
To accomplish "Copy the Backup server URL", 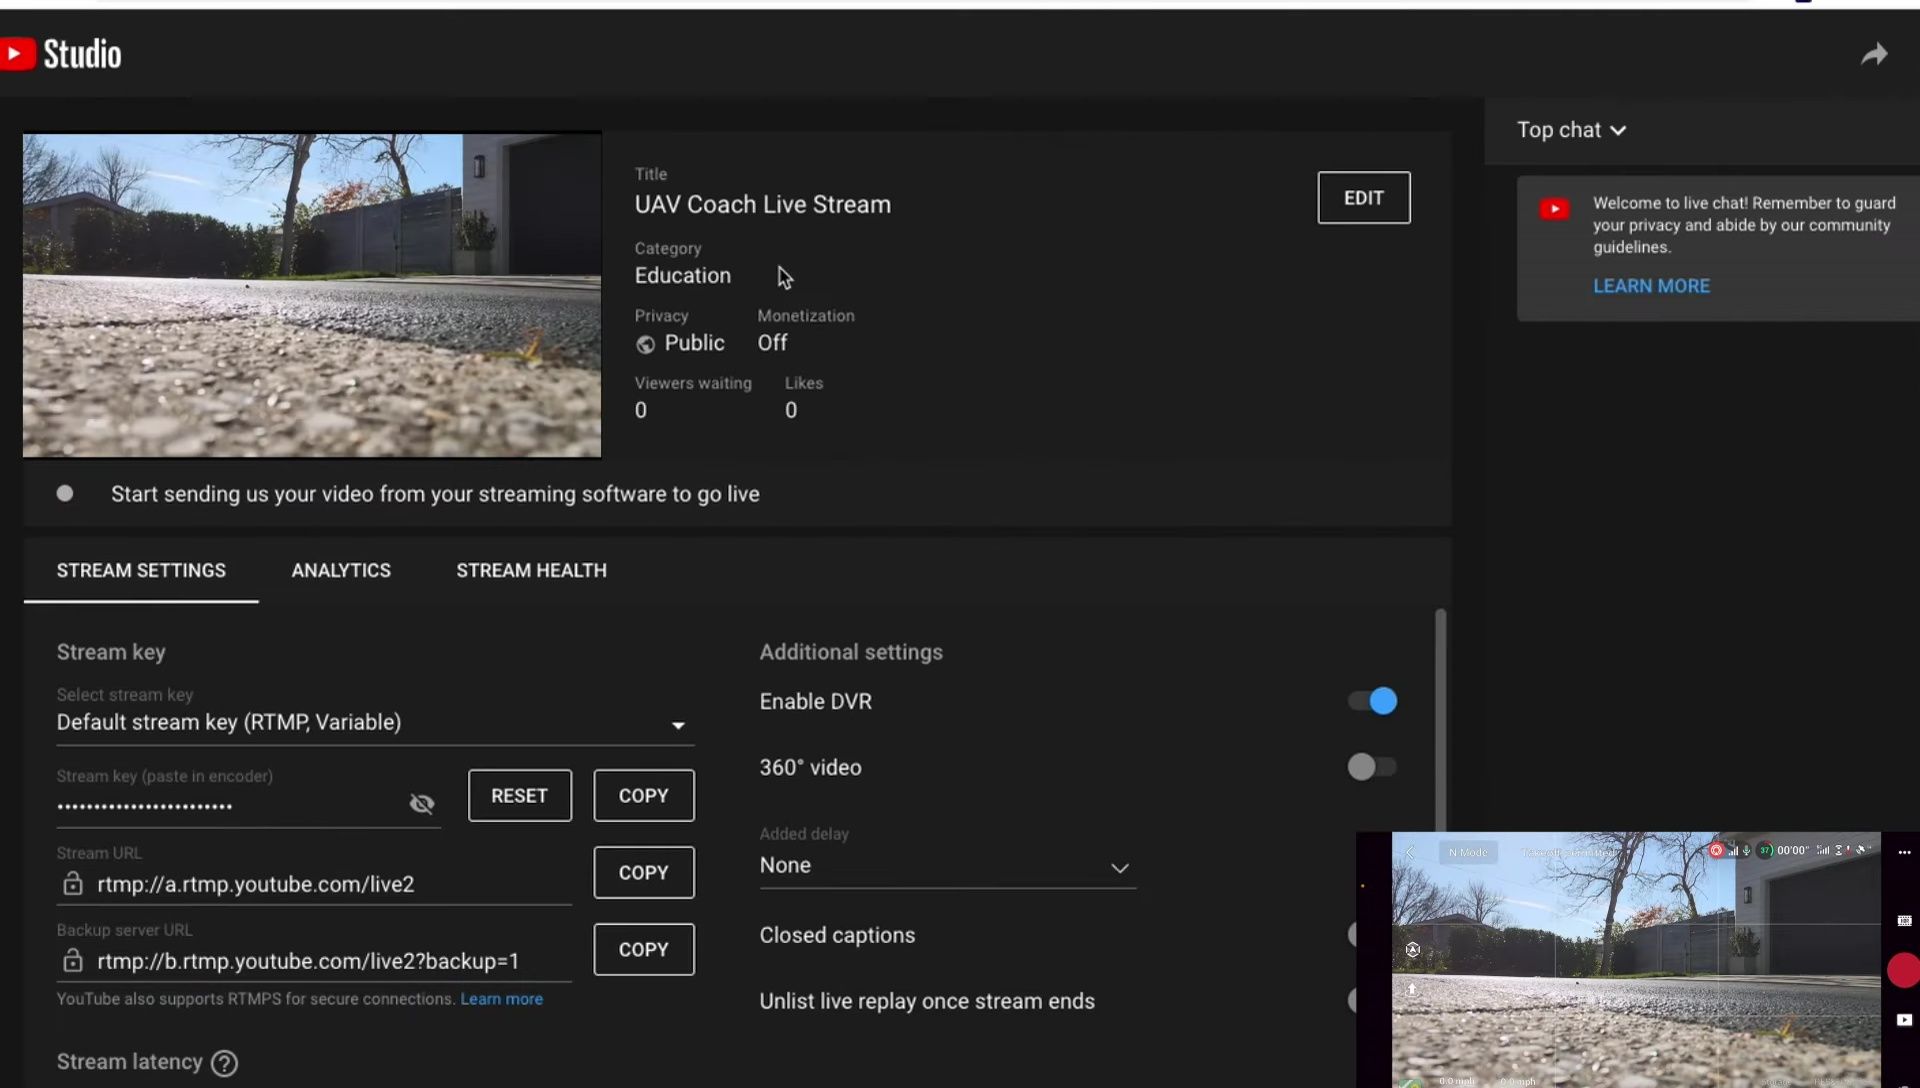I will coord(643,950).
